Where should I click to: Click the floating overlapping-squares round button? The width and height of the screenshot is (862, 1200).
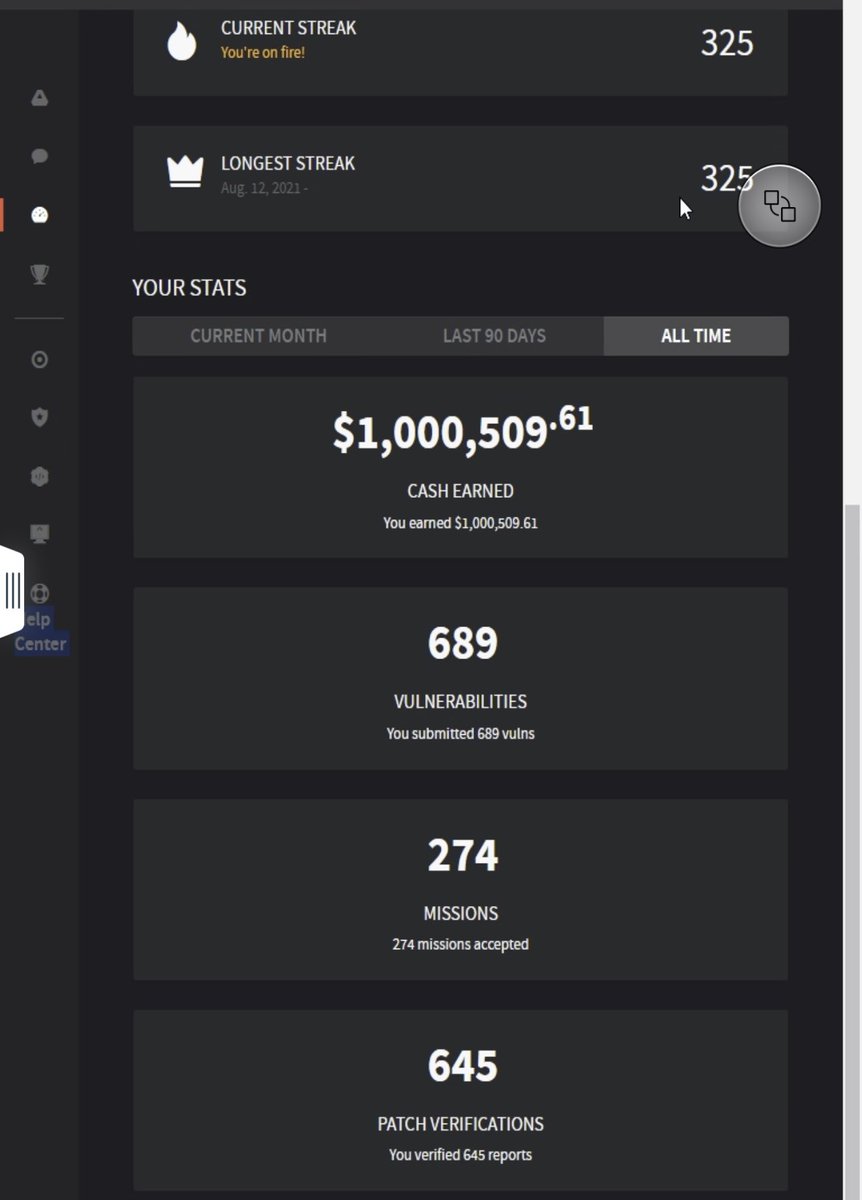tap(779, 206)
